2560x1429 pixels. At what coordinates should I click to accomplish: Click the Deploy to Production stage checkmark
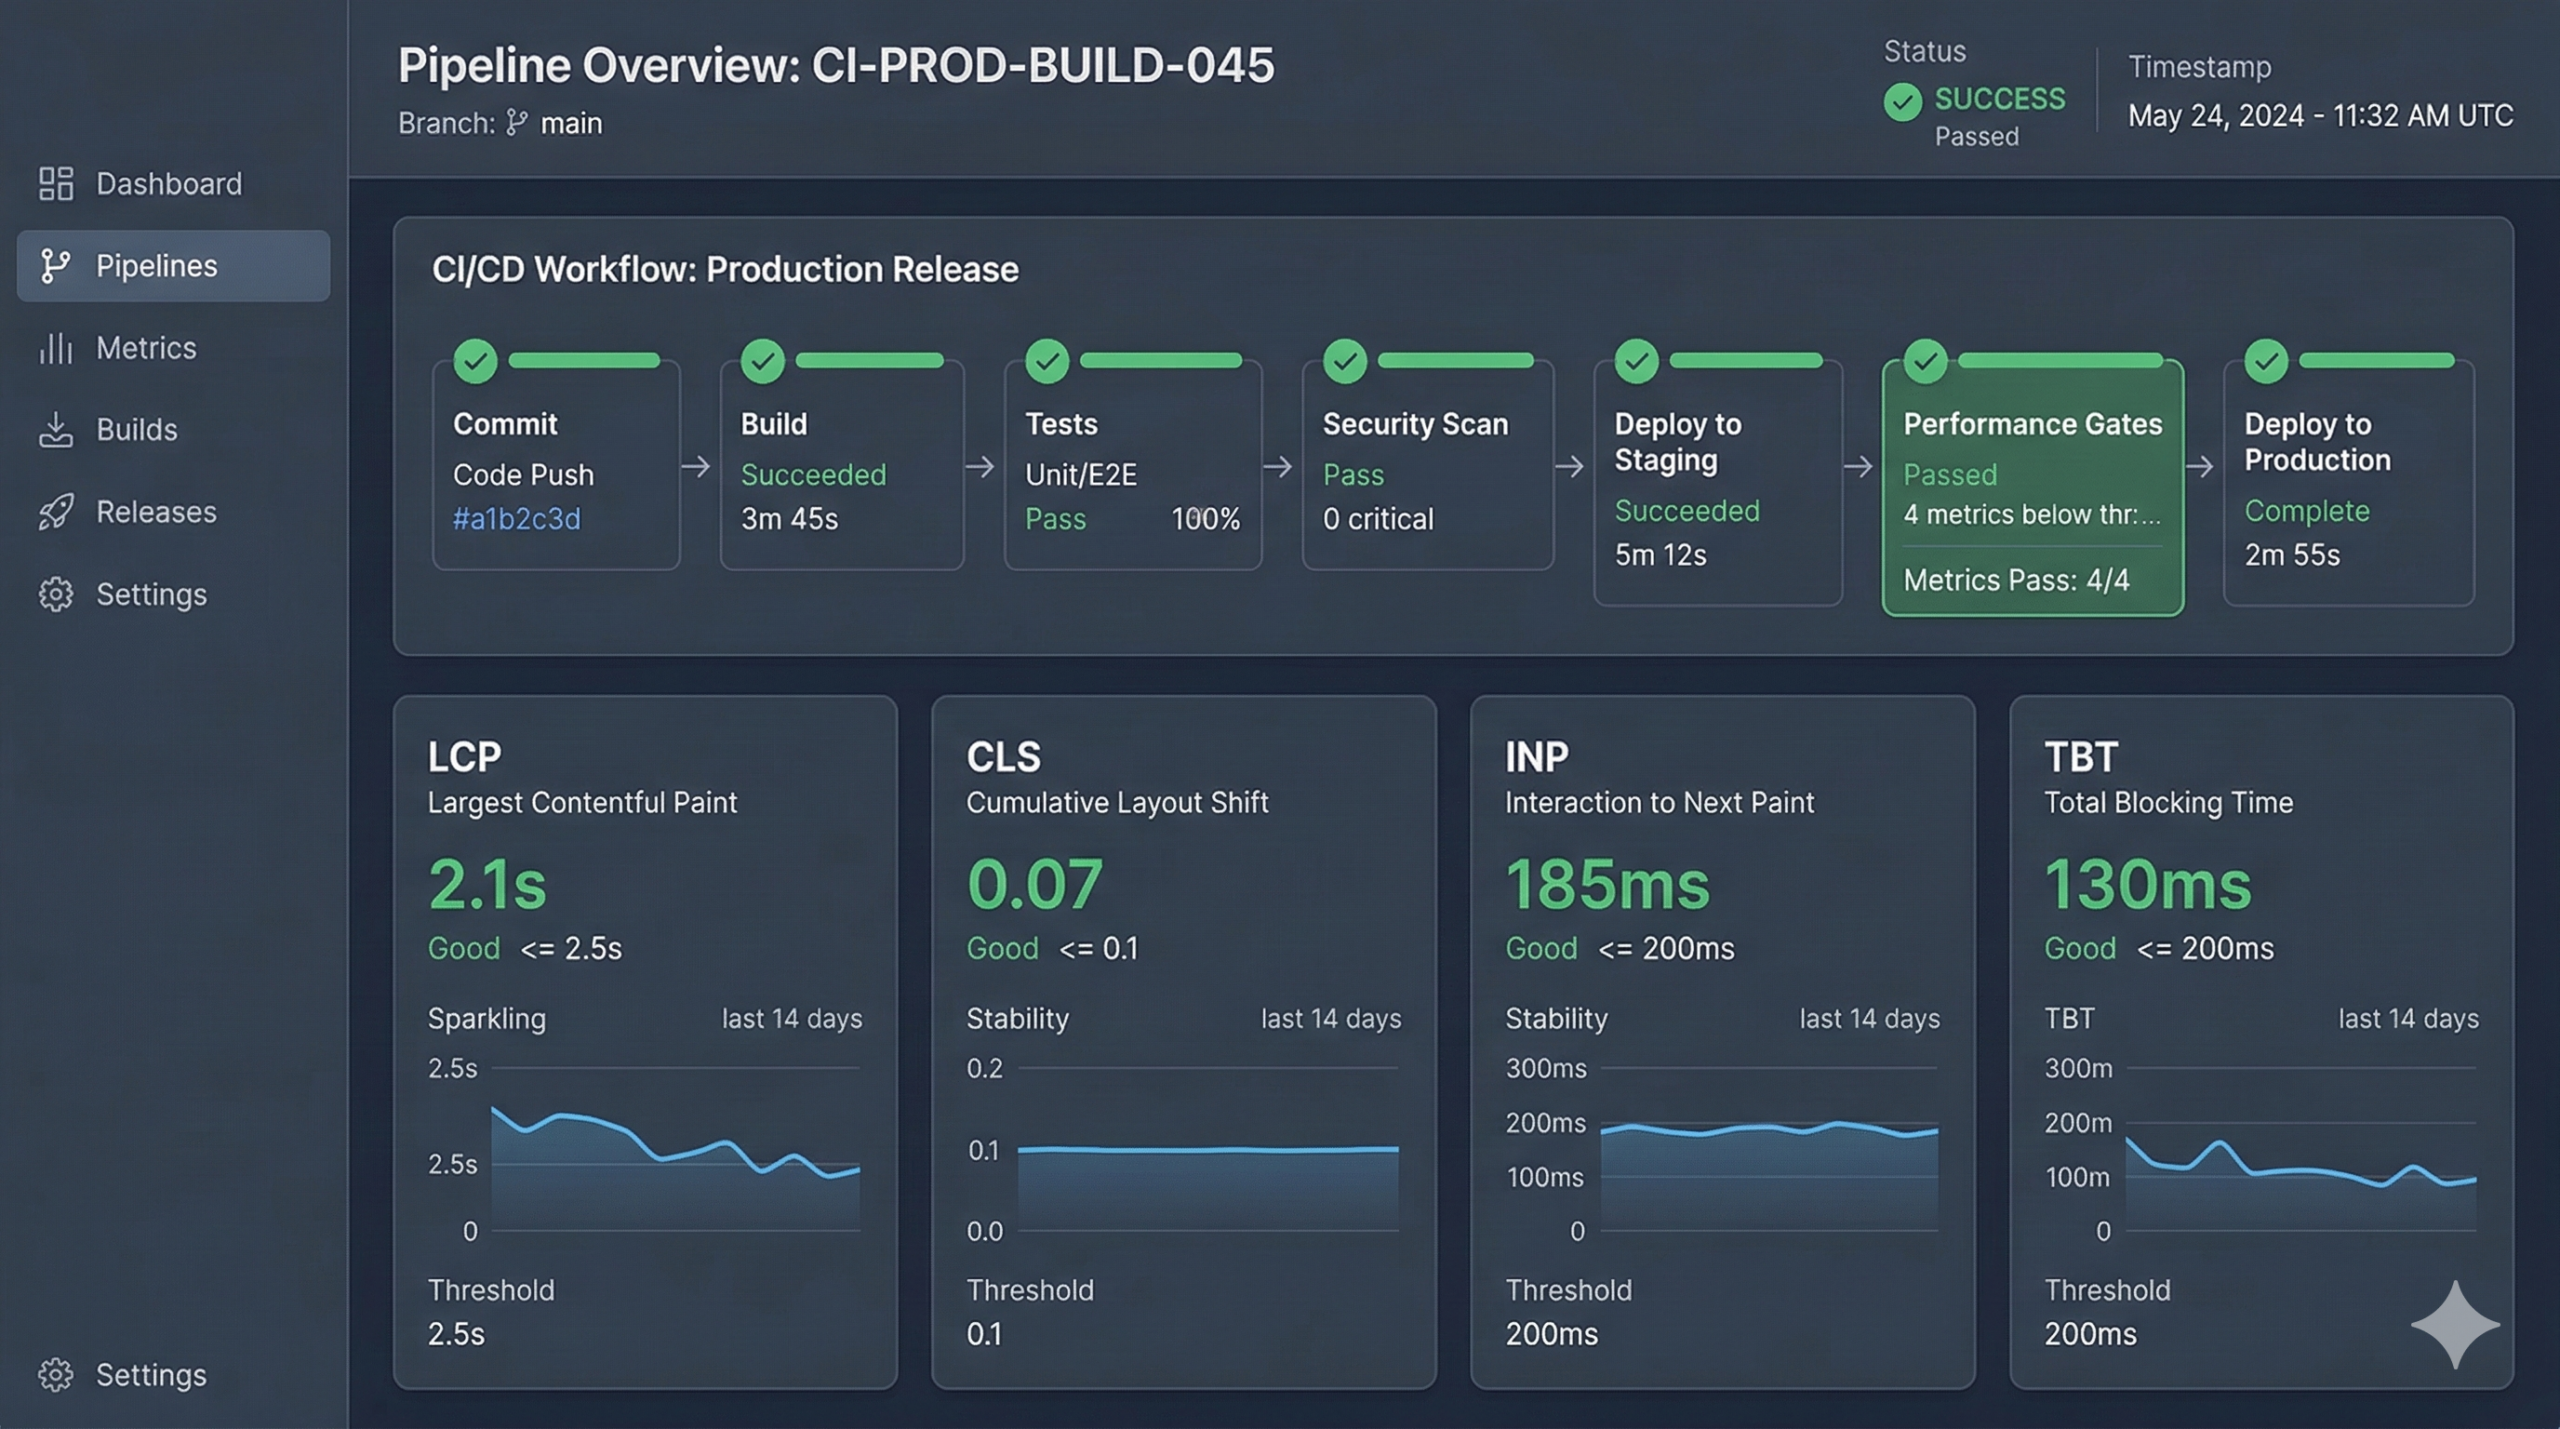tap(2266, 361)
